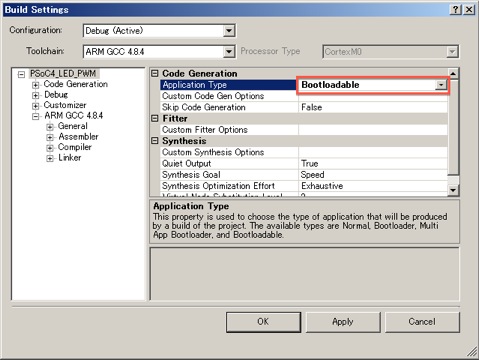The height and width of the screenshot is (360, 479).
Task: Select General under ARM GCC 4.8.4
Action: [x=73, y=126]
